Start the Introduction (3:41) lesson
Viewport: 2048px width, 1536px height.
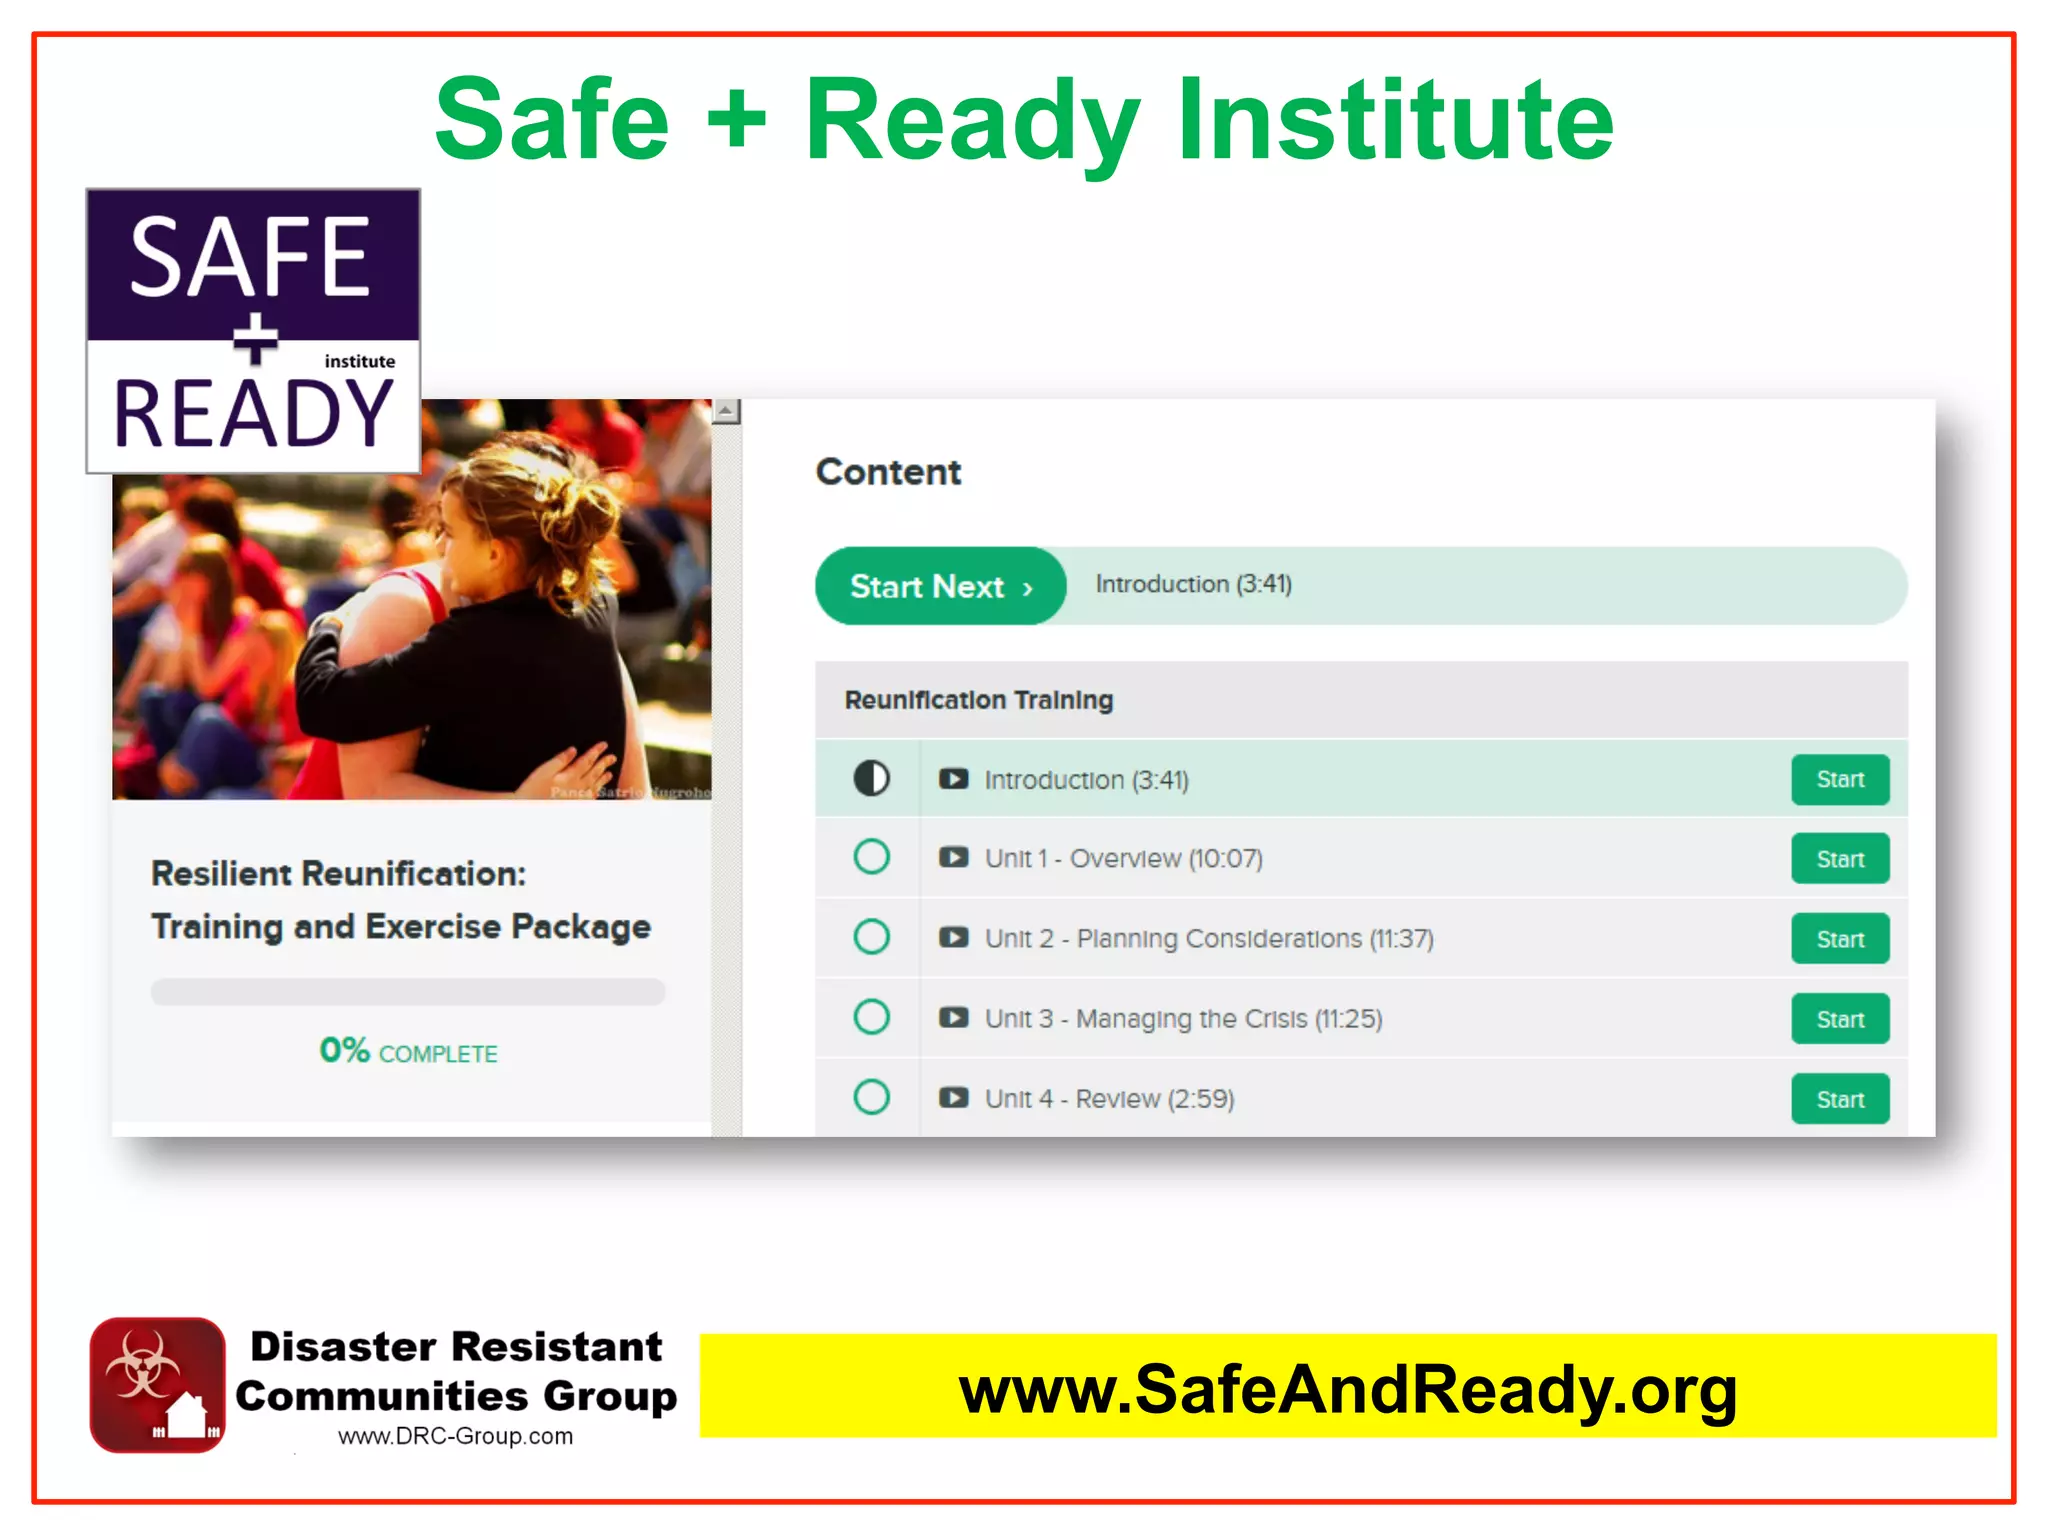pyautogui.click(x=1840, y=779)
